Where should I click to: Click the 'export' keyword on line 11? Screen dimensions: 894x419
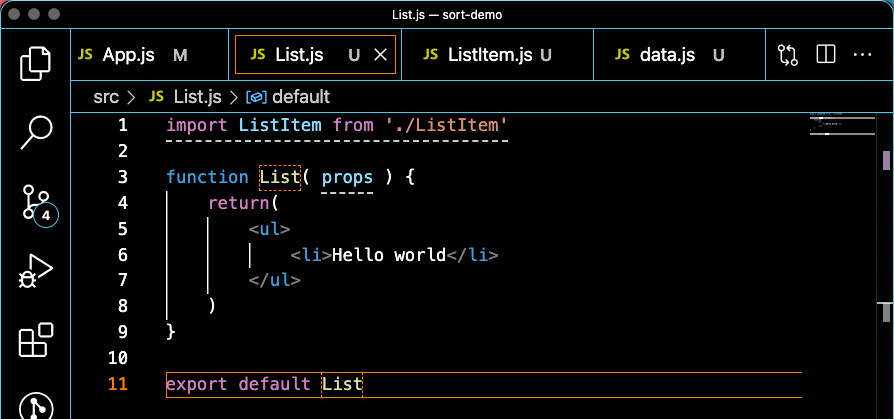click(x=197, y=384)
